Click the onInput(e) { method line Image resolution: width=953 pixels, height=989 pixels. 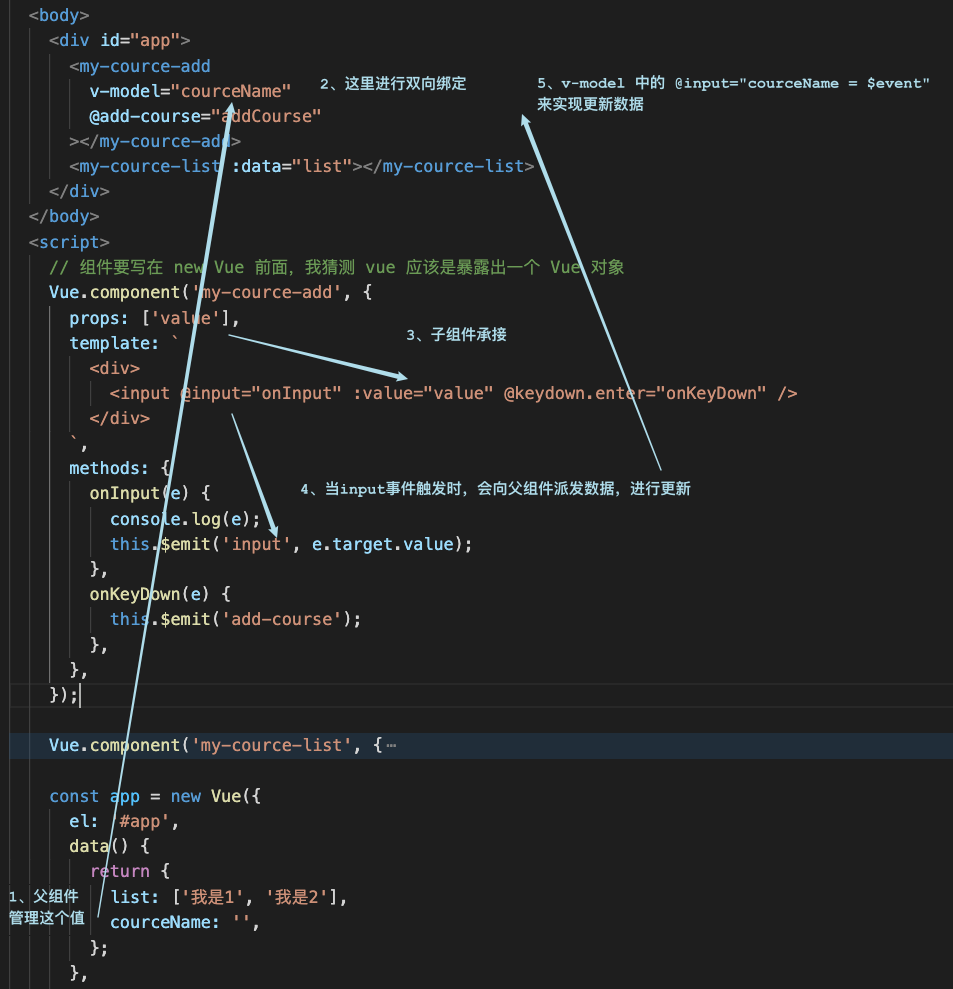click(x=149, y=493)
